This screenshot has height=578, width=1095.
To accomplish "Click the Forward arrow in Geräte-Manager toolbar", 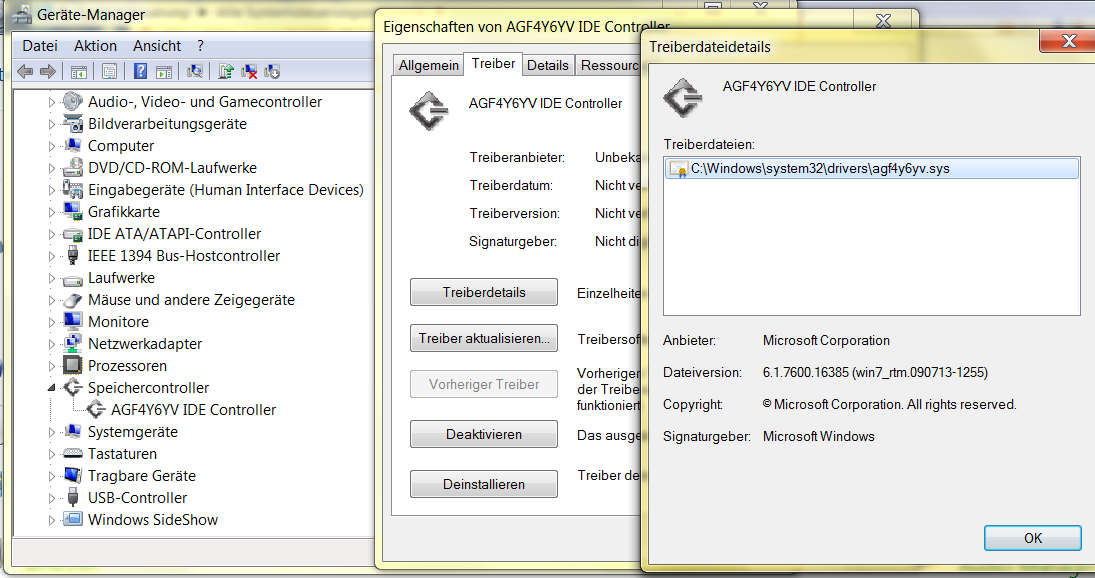I will (x=48, y=71).
